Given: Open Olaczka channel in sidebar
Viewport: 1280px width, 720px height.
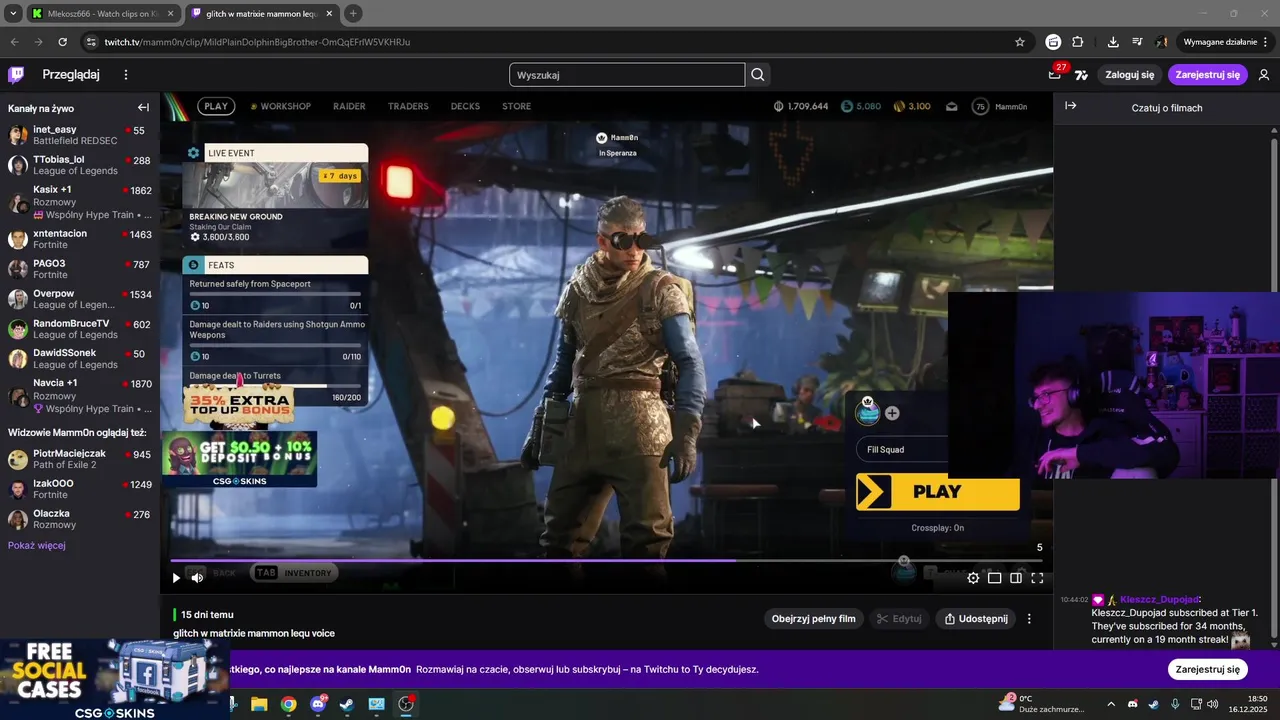Looking at the screenshot, I should tap(80, 519).
